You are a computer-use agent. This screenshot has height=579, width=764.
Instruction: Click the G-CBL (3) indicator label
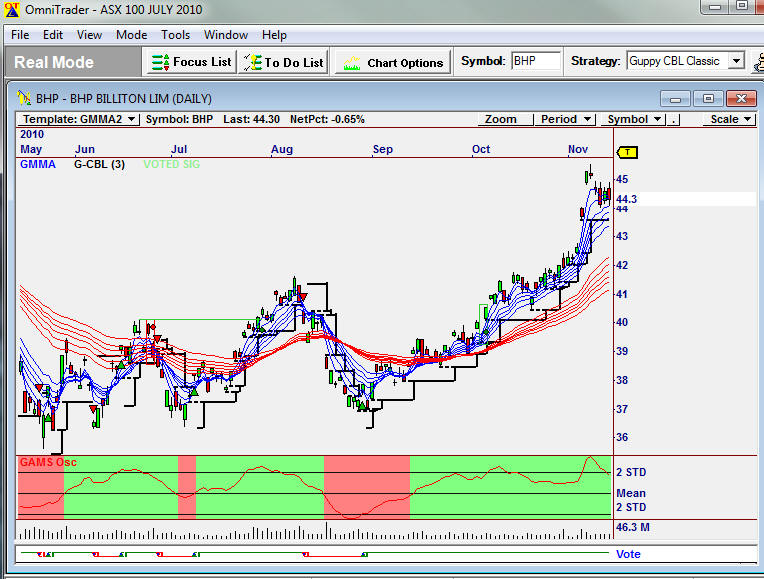tap(99, 164)
